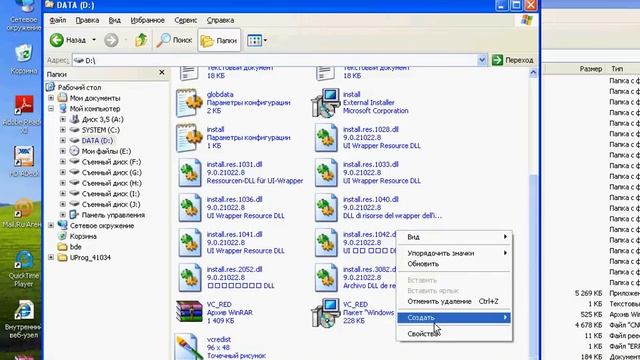Collapse Мой компьютер tree node
640x360 pixels.
[51, 109]
